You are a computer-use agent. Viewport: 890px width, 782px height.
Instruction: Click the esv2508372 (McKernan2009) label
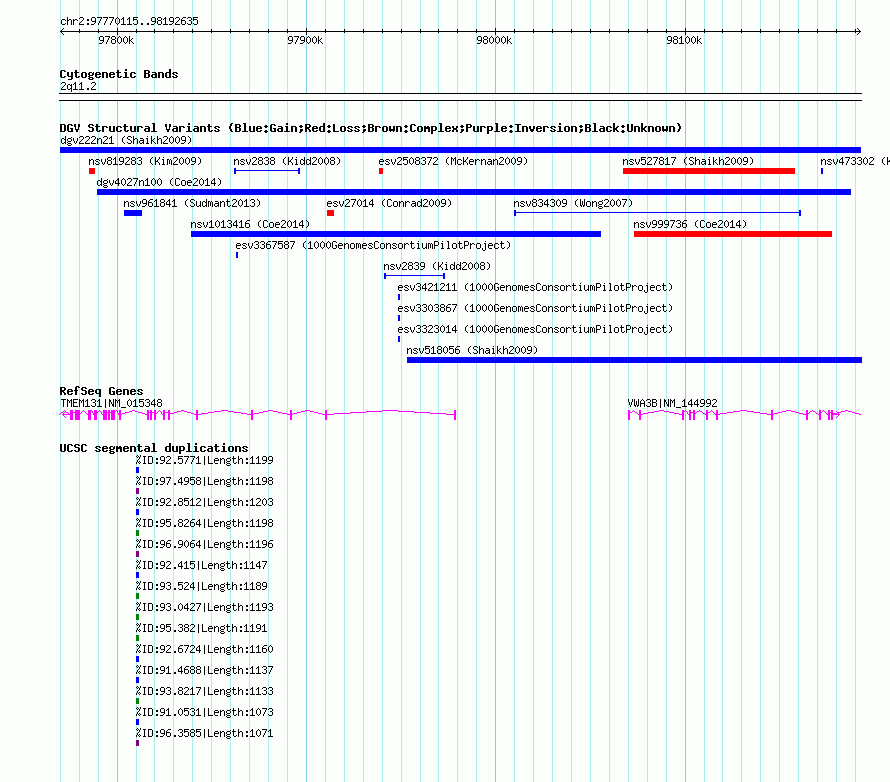453,161
